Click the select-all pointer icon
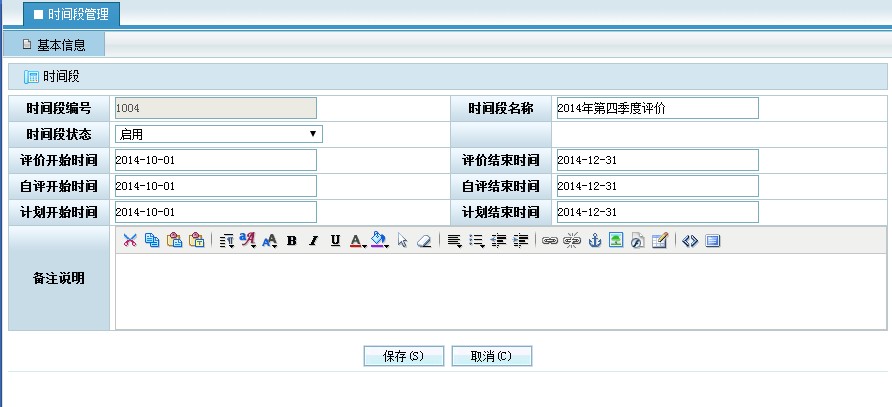 (402, 241)
